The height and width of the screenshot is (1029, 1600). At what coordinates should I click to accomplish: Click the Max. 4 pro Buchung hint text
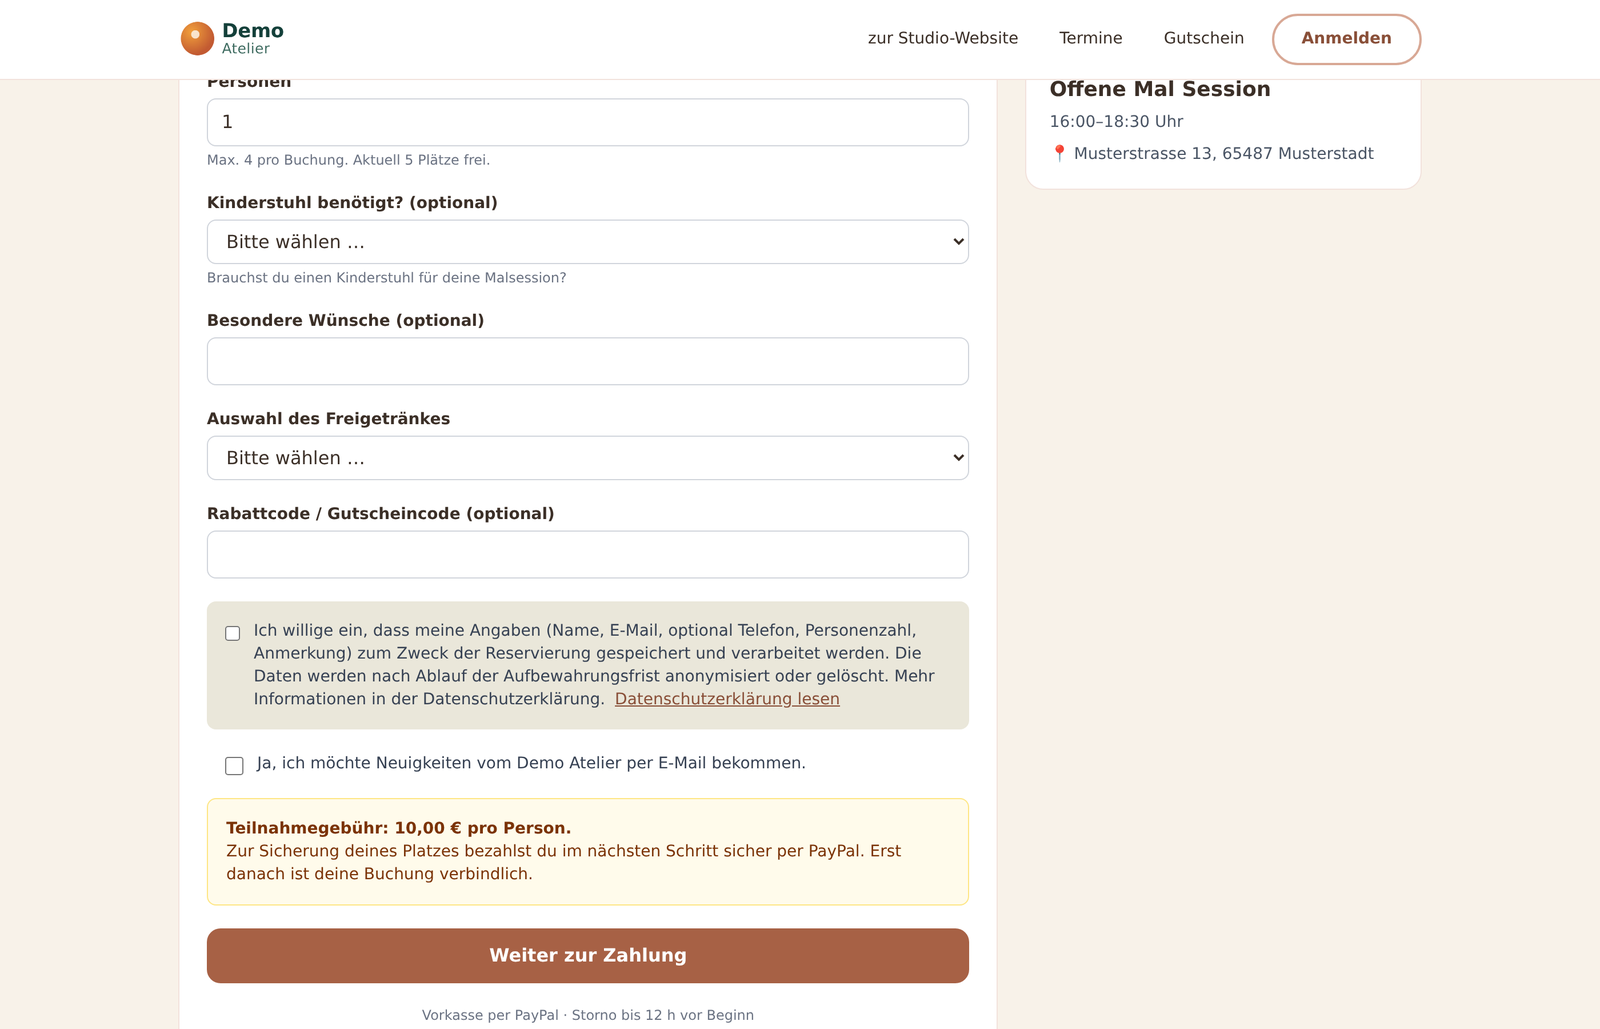pos(348,160)
